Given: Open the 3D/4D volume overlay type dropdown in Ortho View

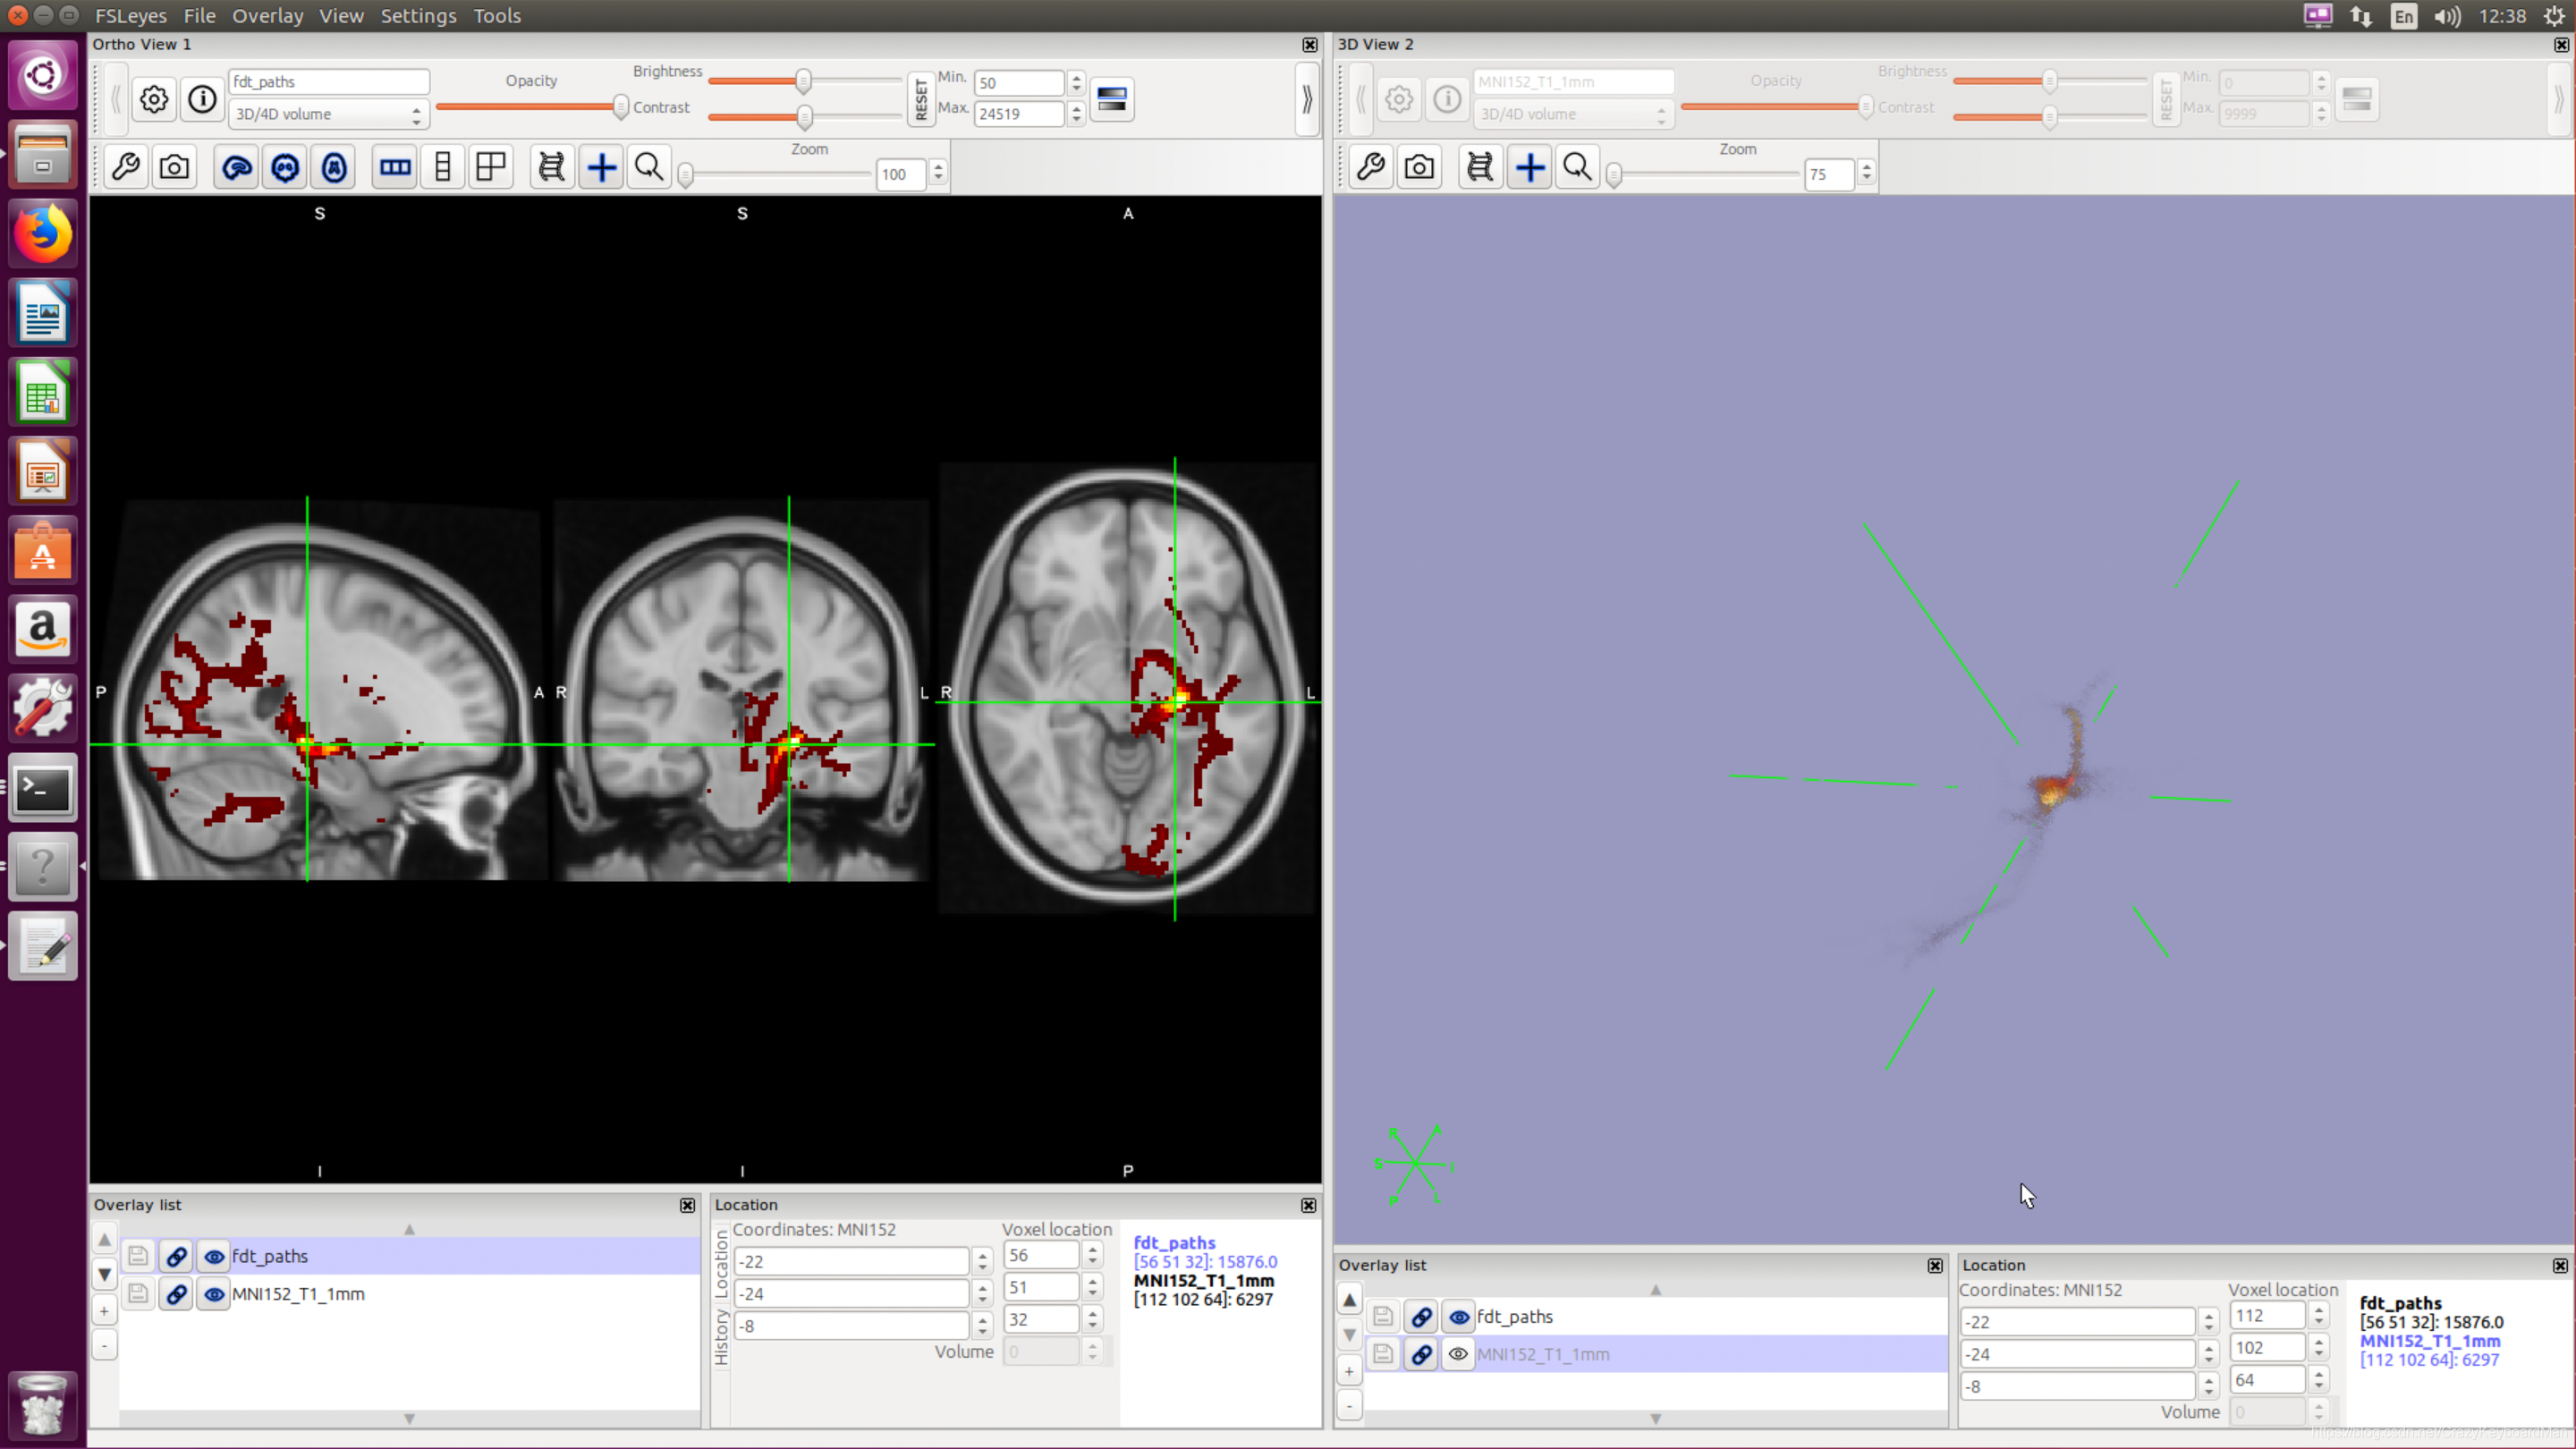Looking at the screenshot, I should click(328, 114).
